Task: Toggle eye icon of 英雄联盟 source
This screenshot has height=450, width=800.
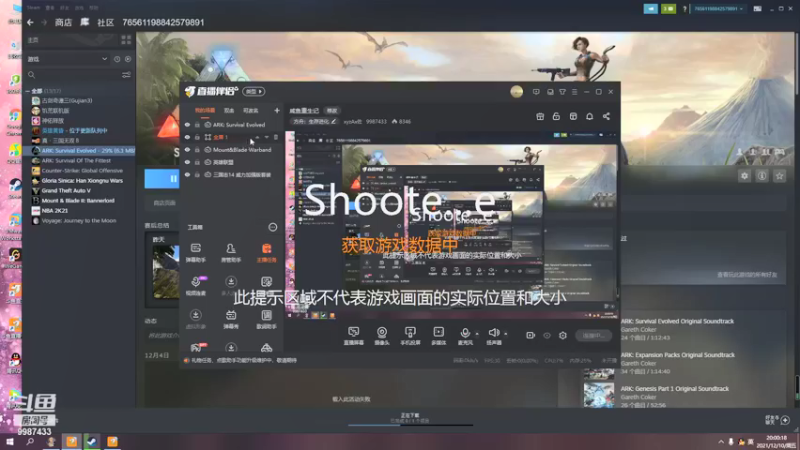Action: click(x=187, y=162)
